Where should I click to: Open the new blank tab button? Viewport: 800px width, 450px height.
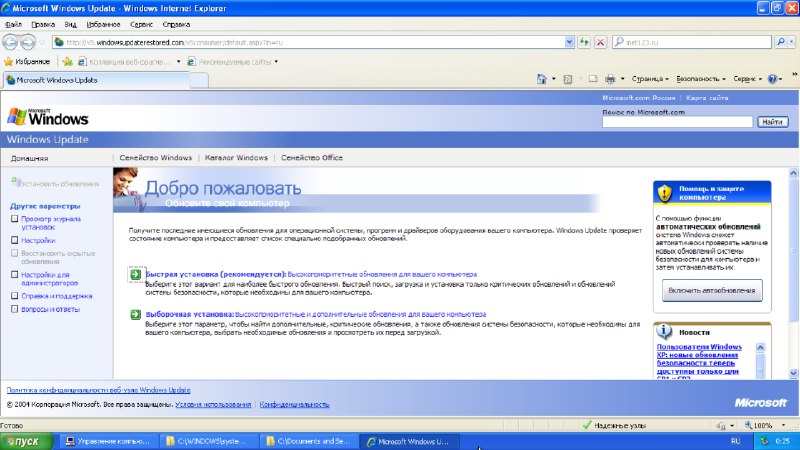199,80
